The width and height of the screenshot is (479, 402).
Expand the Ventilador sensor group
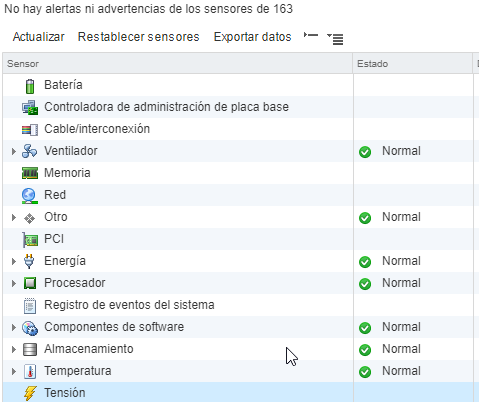[x=14, y=151]
